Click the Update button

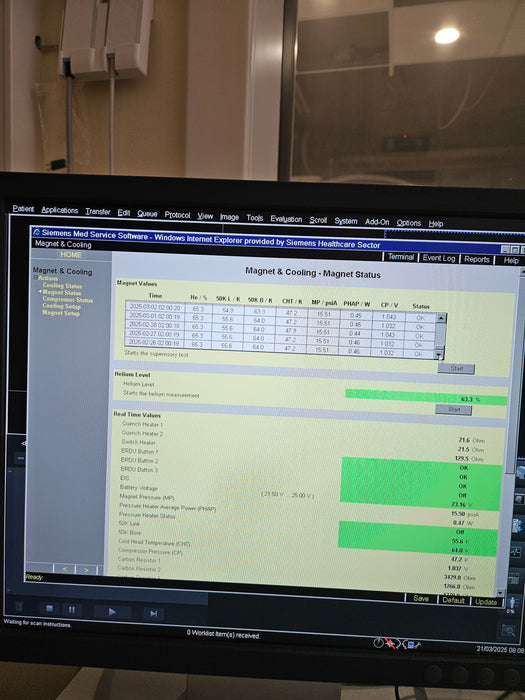coord(486,602)
